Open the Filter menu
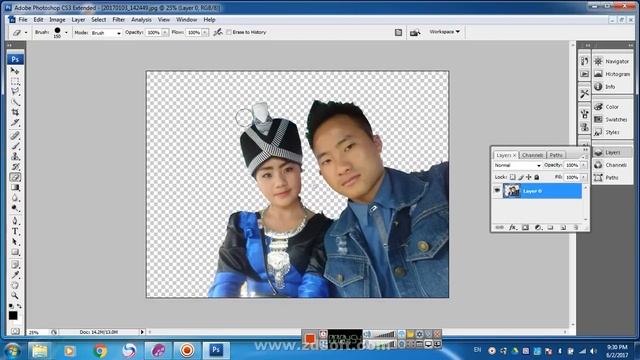The image size is (640, 360). (118, 20)
